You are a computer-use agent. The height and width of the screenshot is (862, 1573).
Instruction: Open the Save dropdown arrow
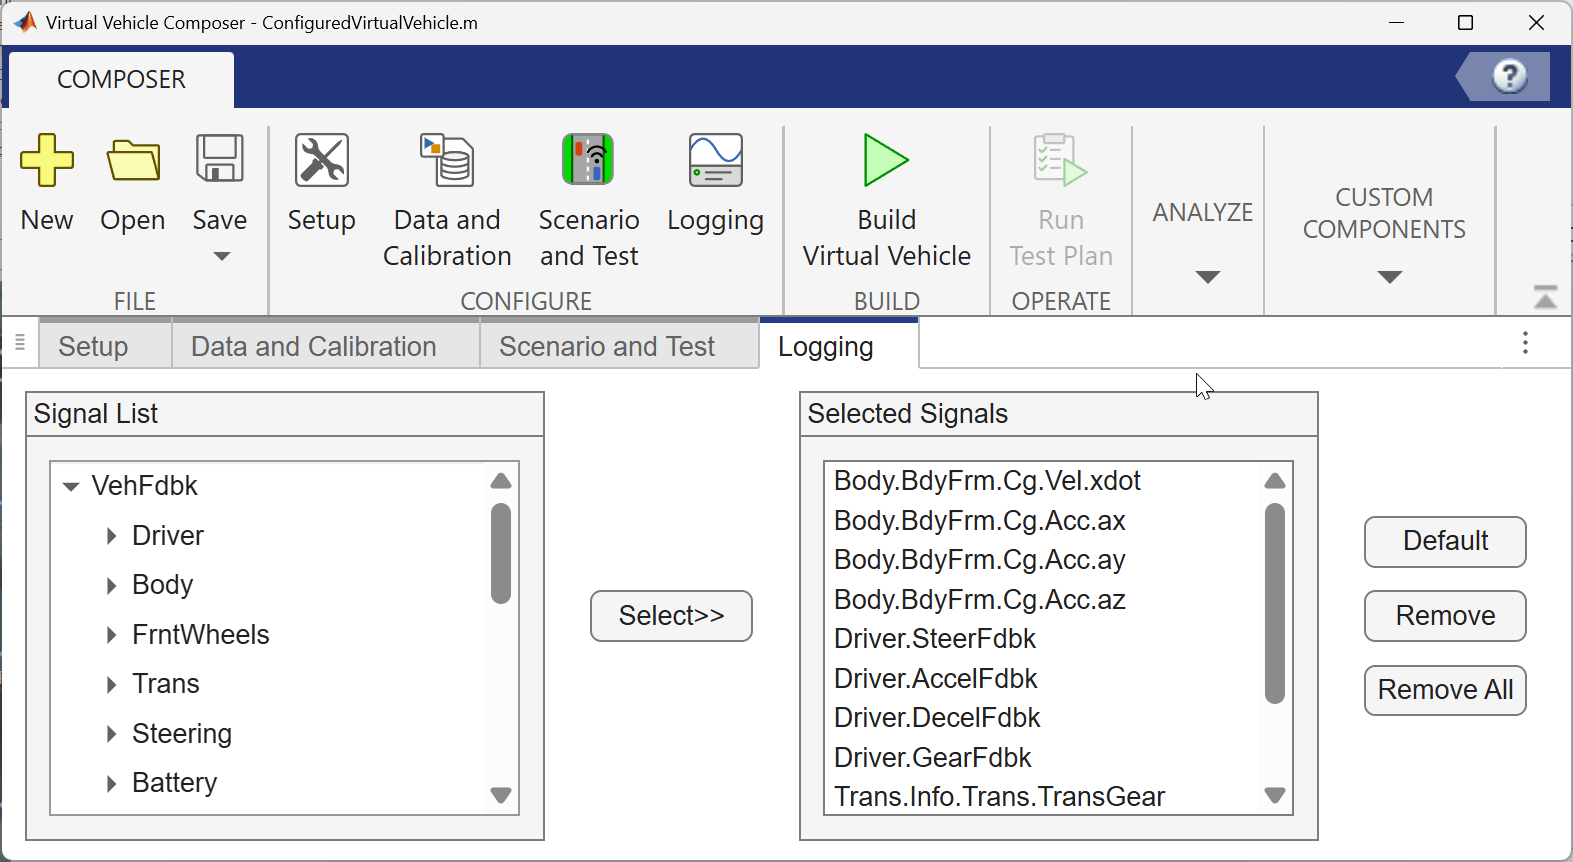pos(222,257)
